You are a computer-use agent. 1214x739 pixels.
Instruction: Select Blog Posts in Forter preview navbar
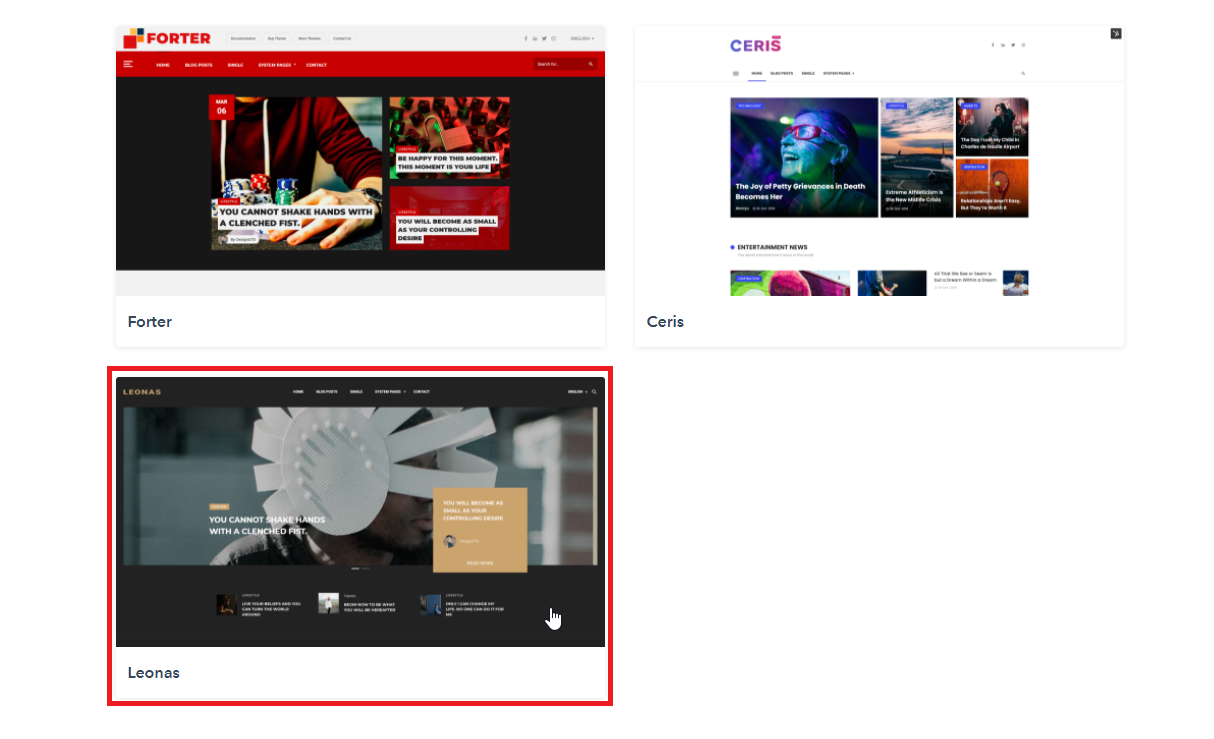click(199, 65)
